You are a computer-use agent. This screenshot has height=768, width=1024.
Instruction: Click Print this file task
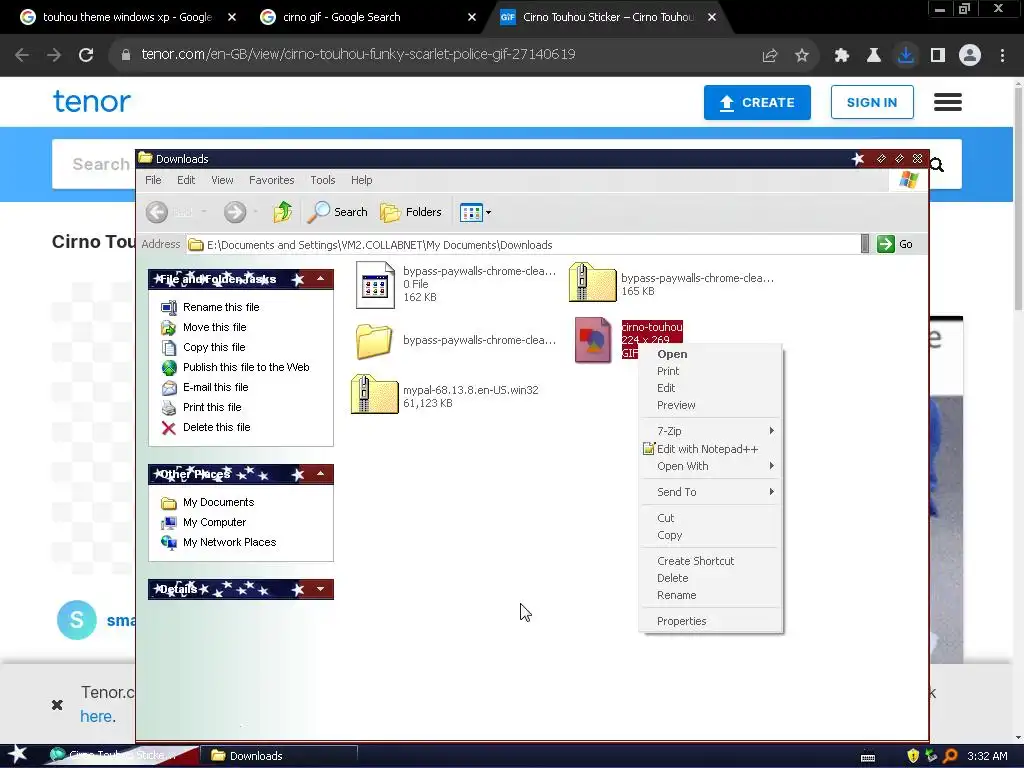[212, 408]
